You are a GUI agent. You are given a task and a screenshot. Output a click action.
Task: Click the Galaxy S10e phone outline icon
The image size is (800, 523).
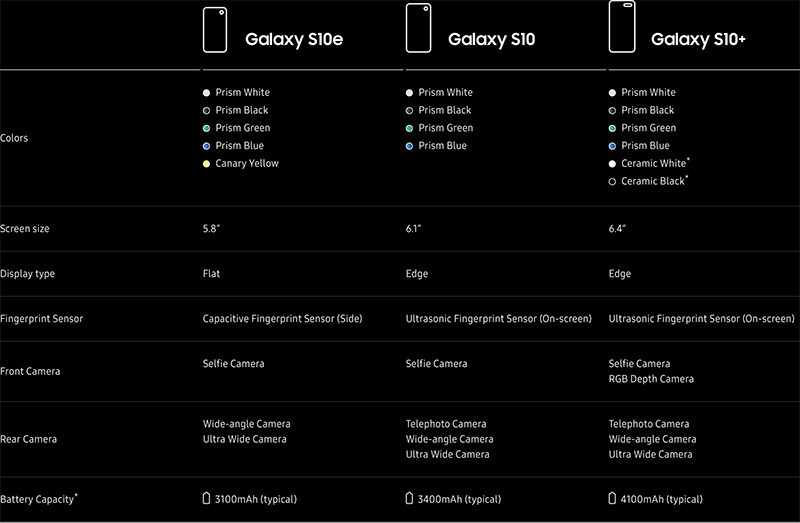(216, 29)
